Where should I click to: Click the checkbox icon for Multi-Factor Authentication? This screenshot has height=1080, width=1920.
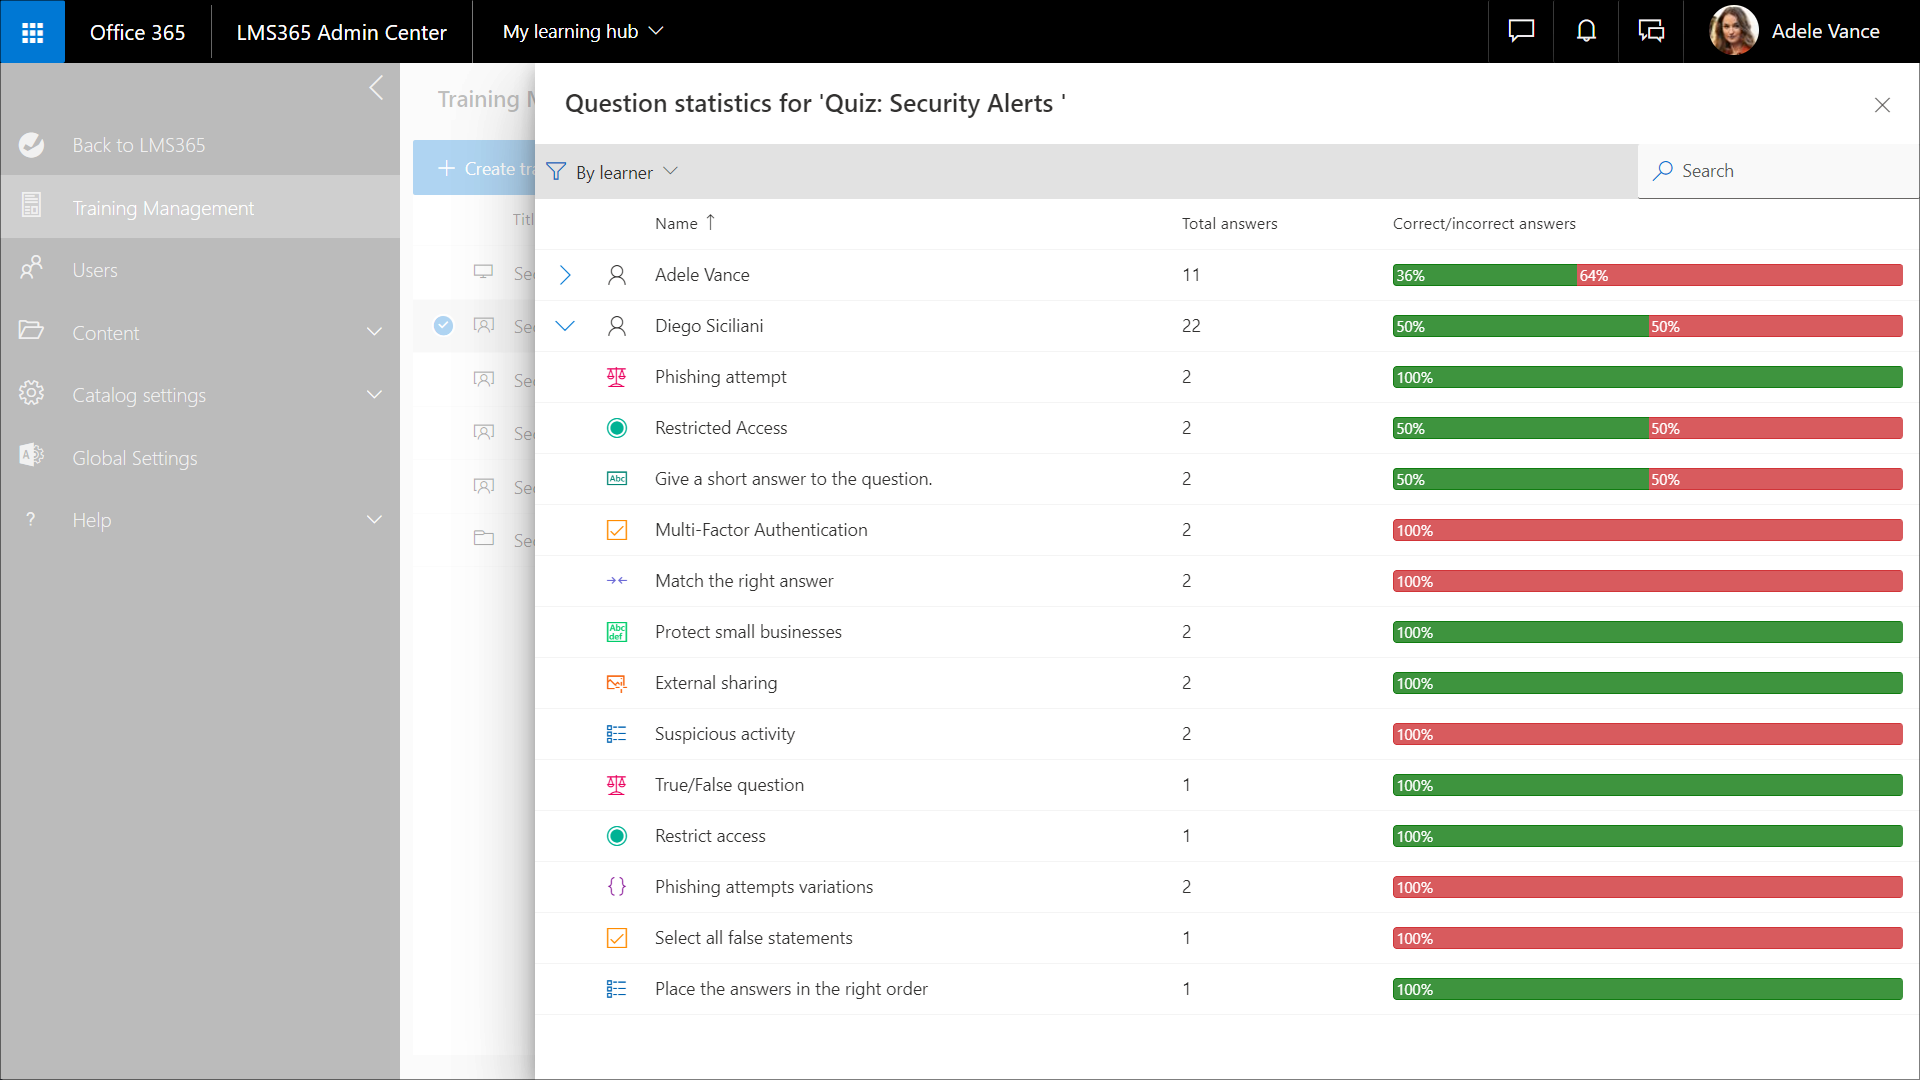click(x=617, y=530)
